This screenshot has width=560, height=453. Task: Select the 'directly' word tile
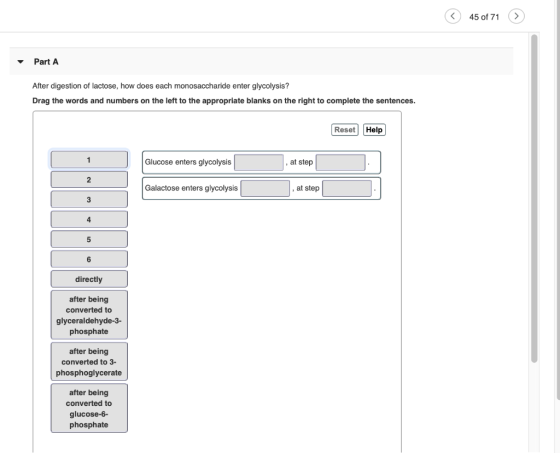point(89,279)
